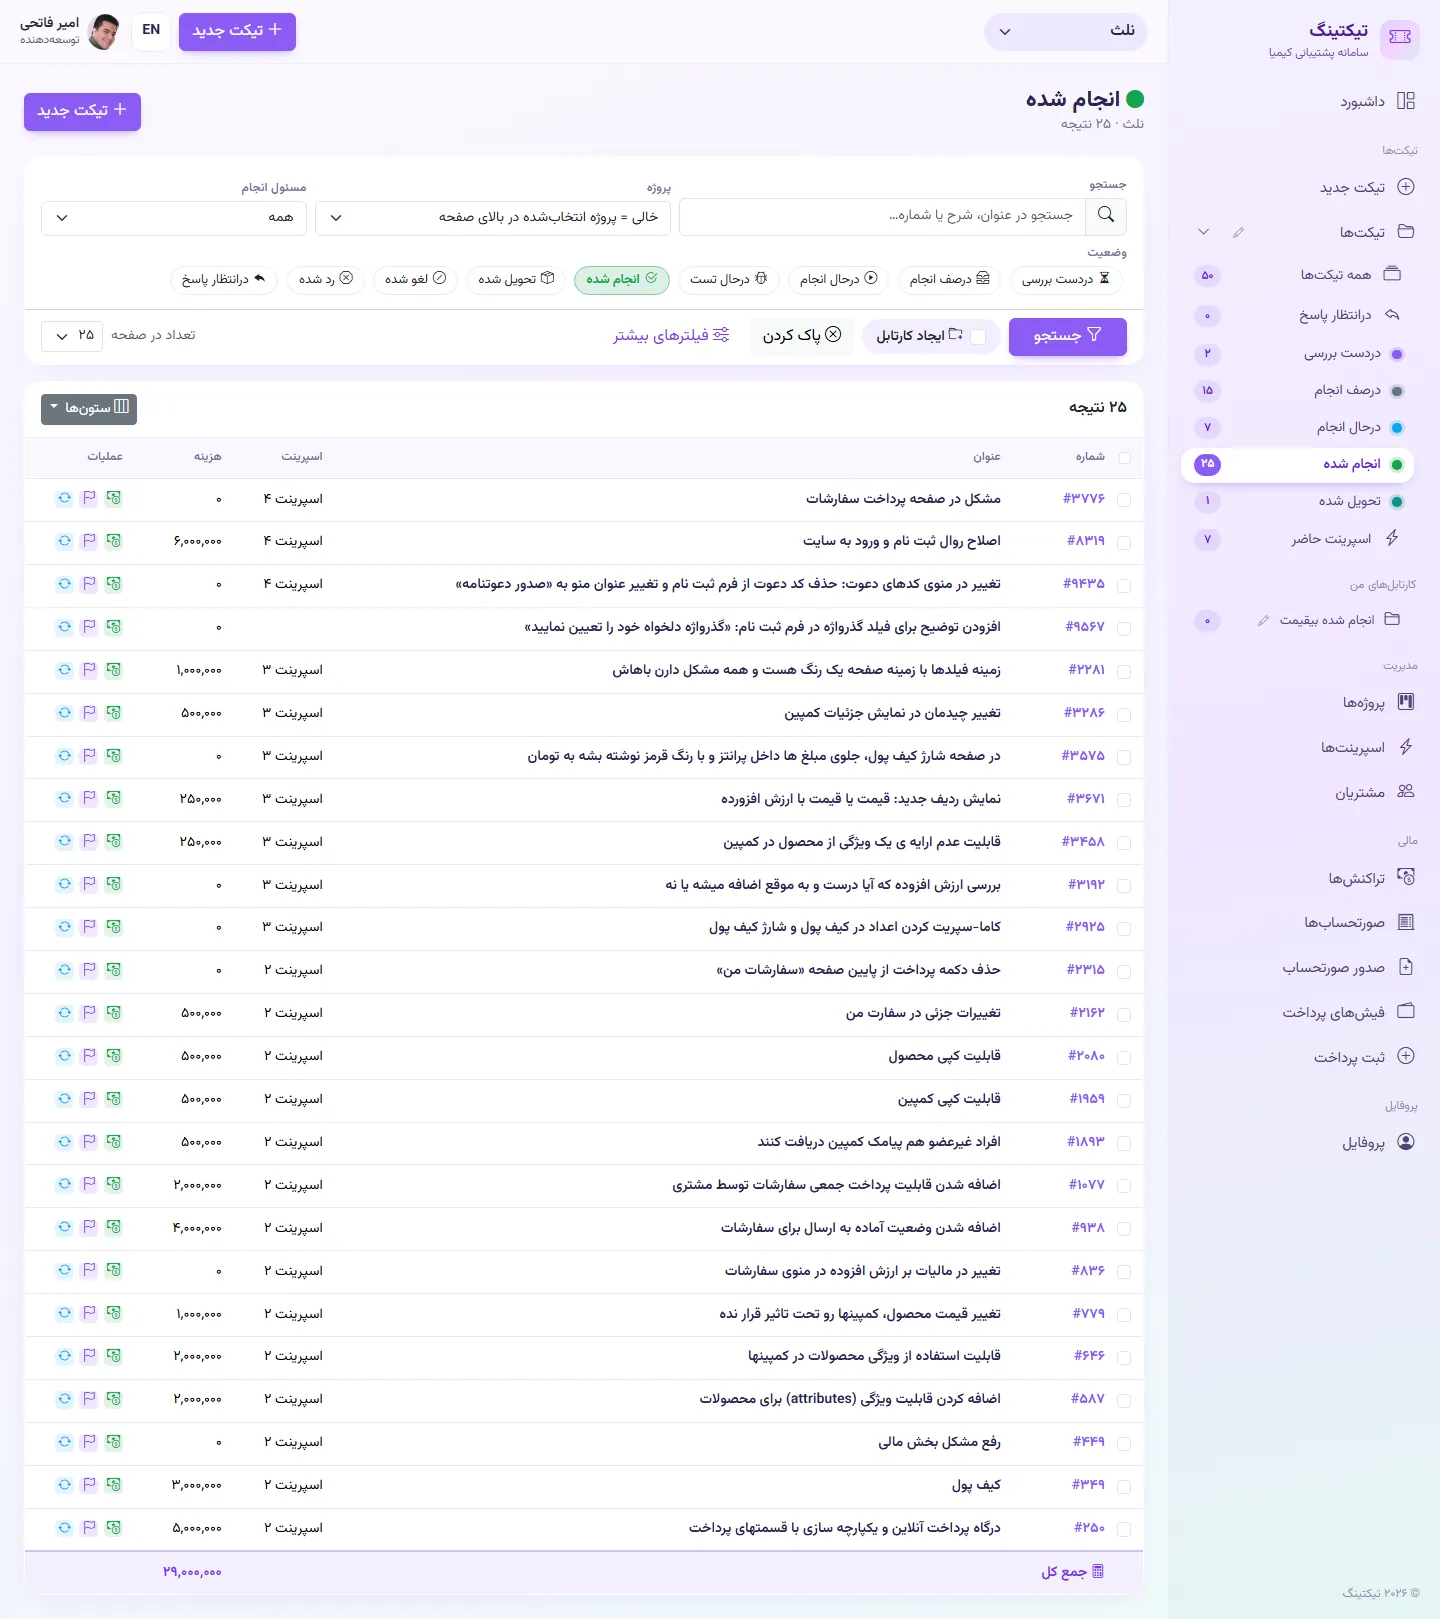Switch language with the EN button
Viewport: 1440px width, 1619px height.
pos(151,30)
